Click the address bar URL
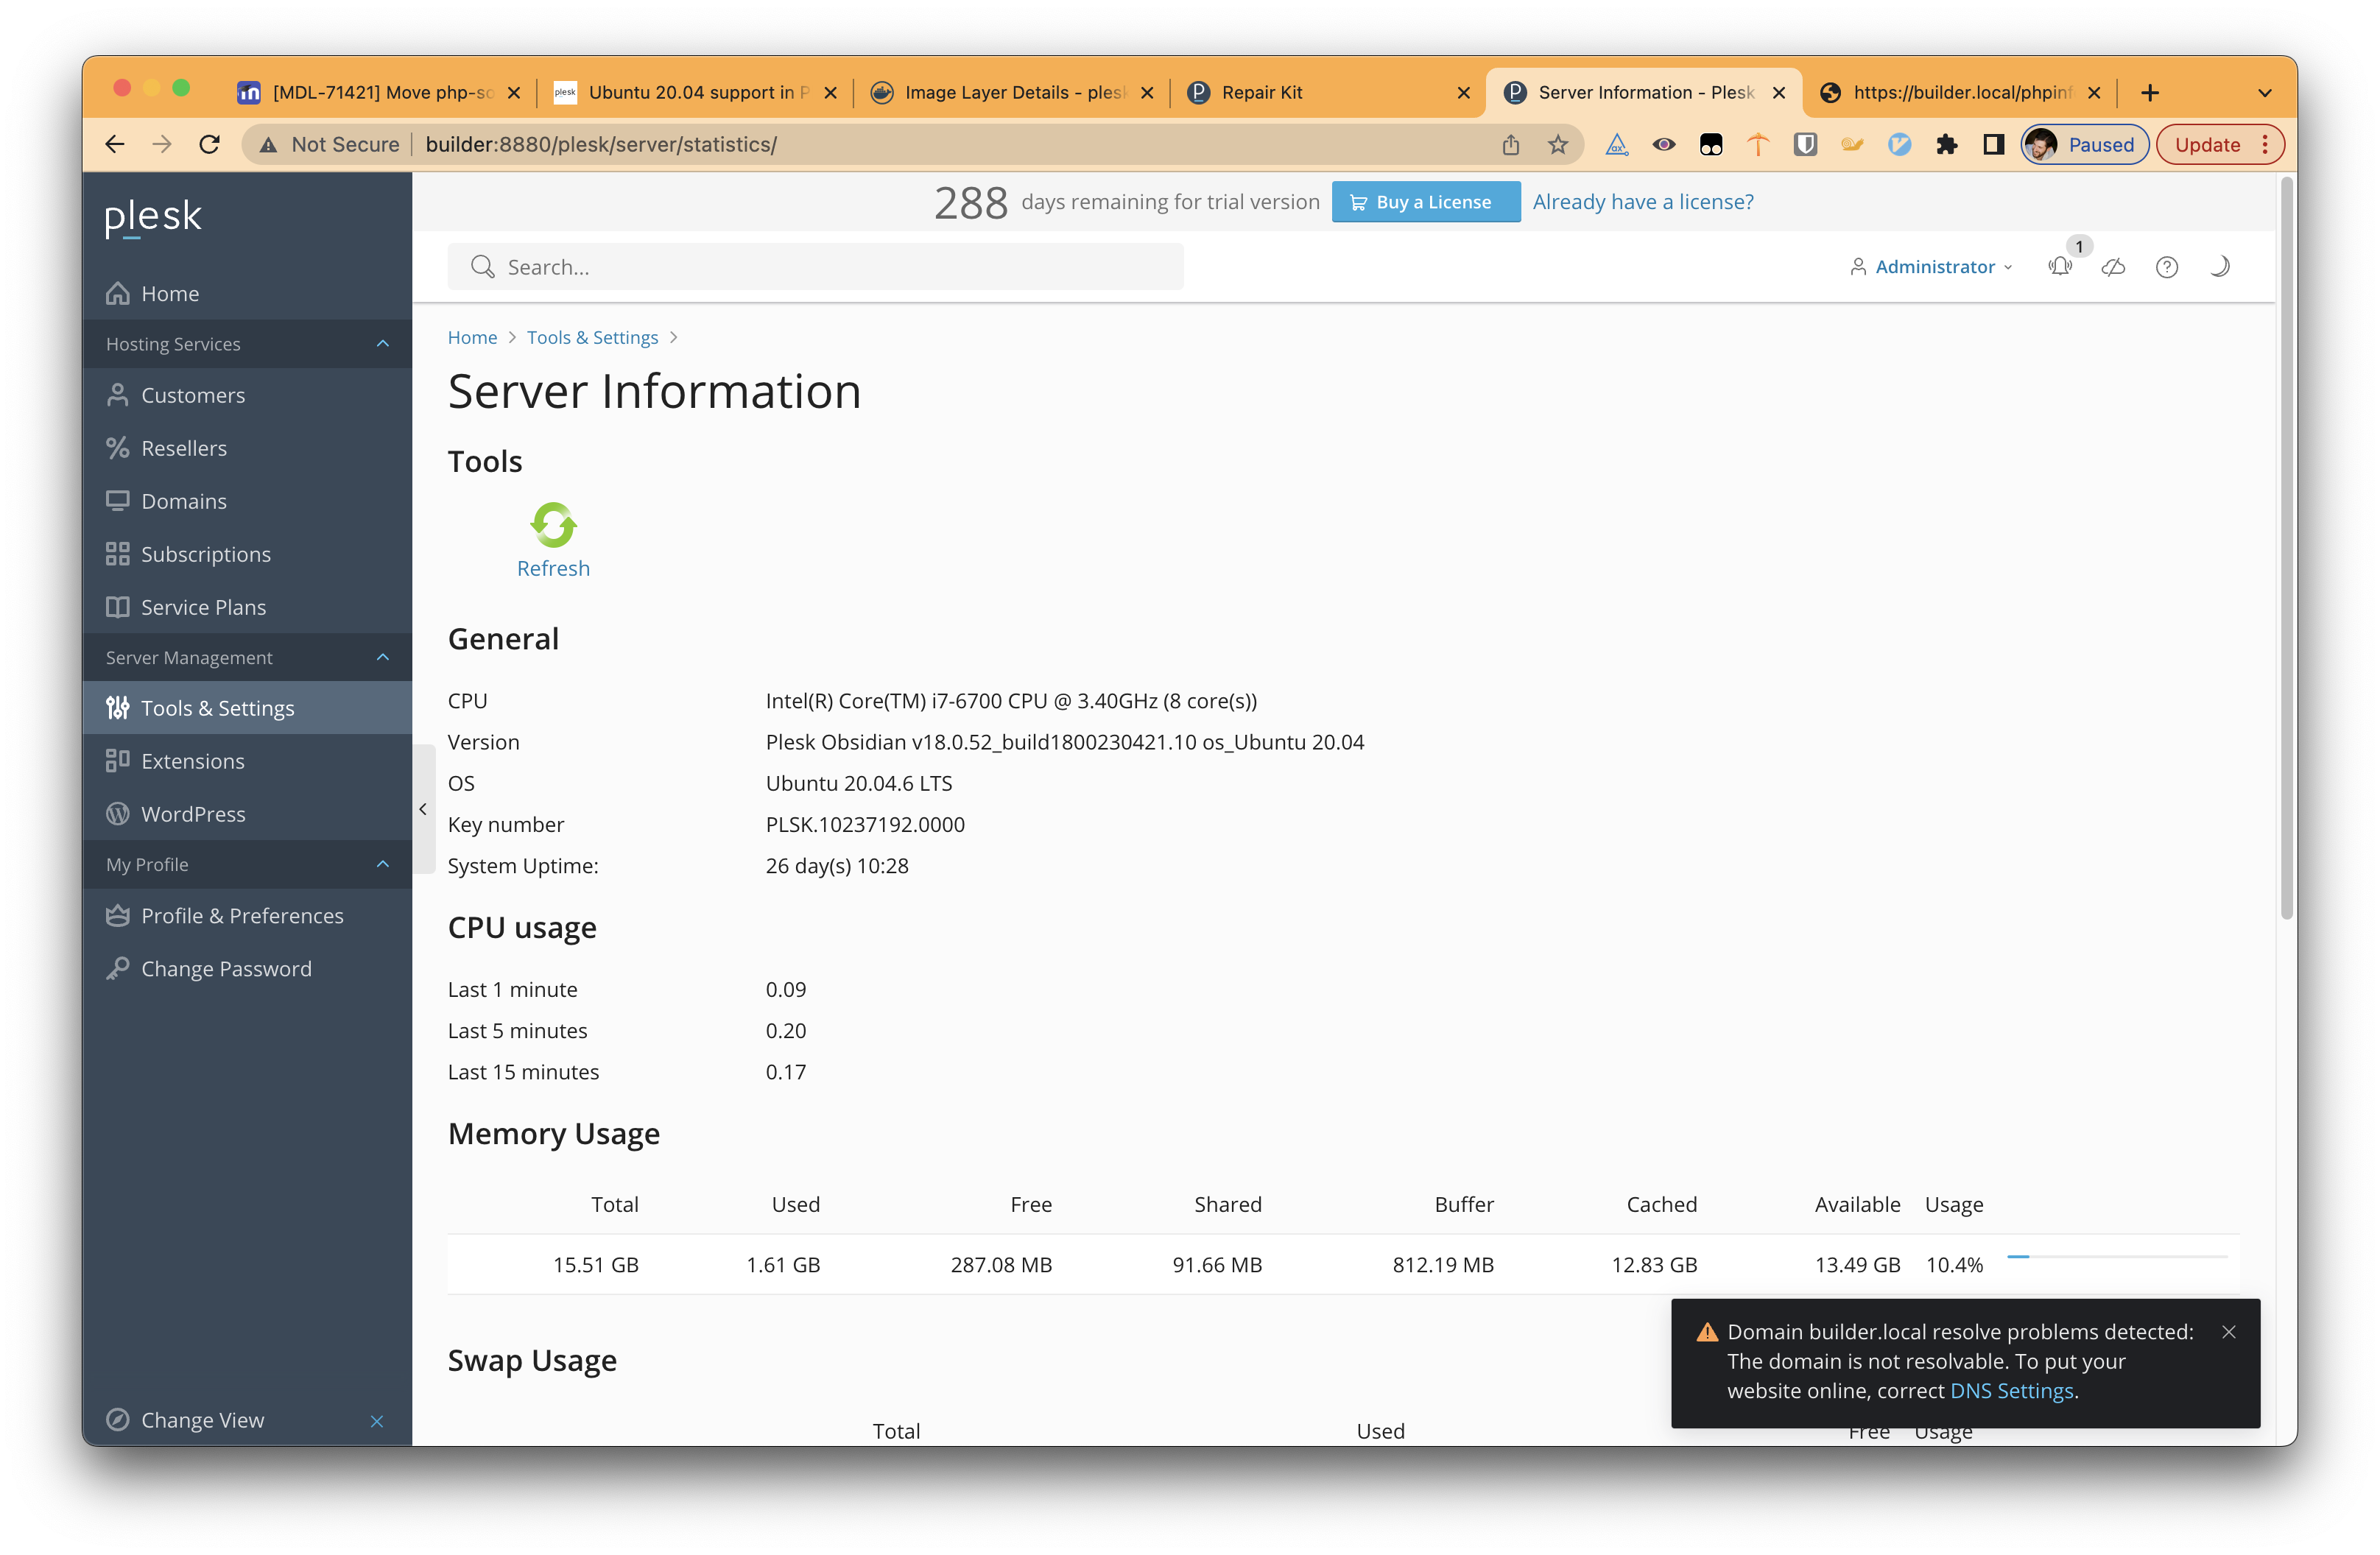 click(600, 145)
